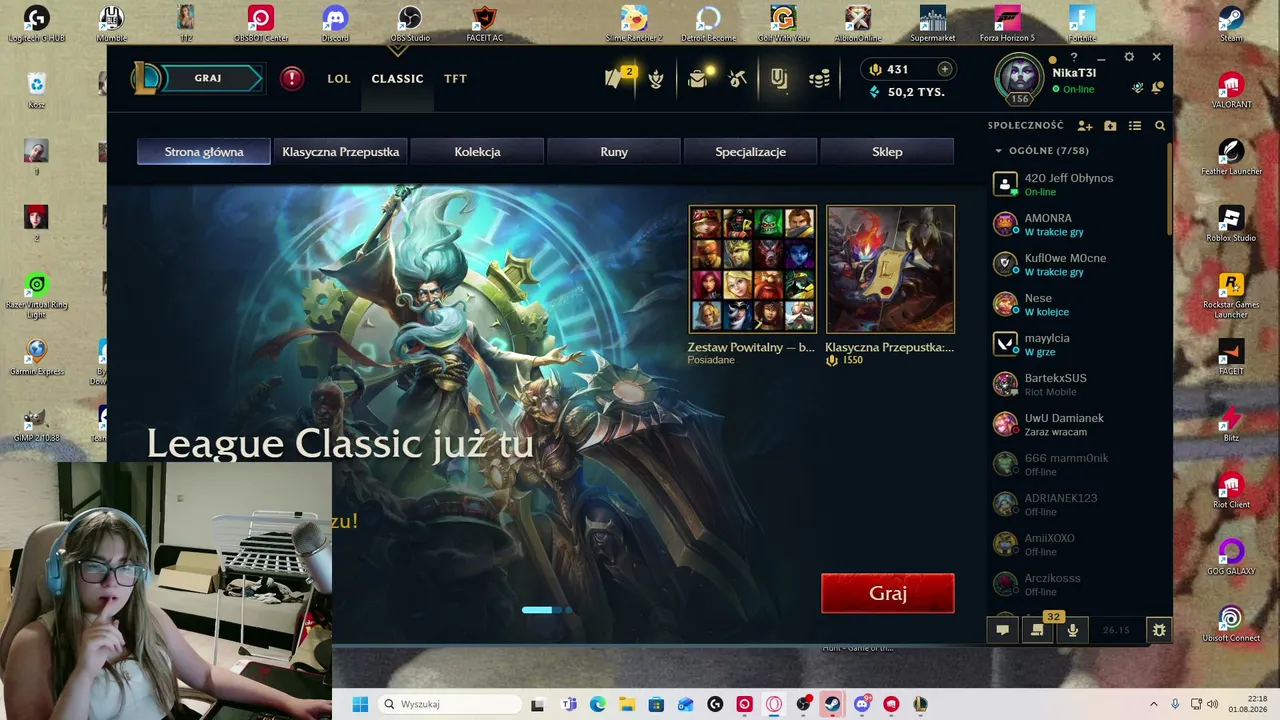1280x720 pixels.
Task: Open the Klasyczna Przepustka offer thumbnail
Action: pos(891,269)
